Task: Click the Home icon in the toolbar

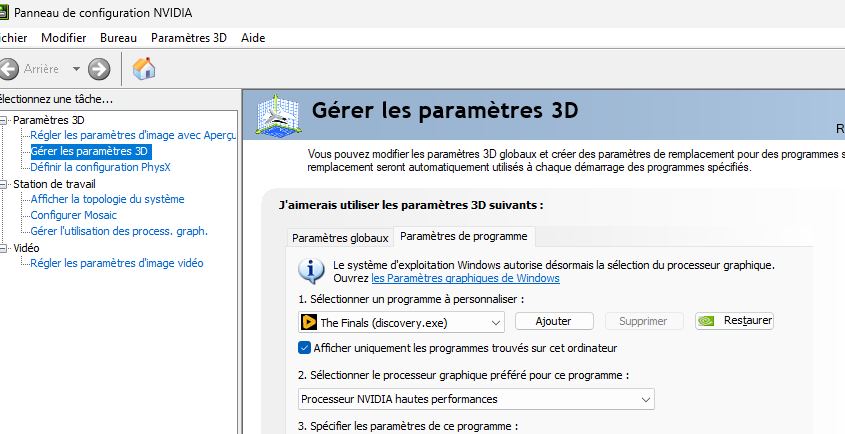Action: pyautogui.click(x=144, y=68)
